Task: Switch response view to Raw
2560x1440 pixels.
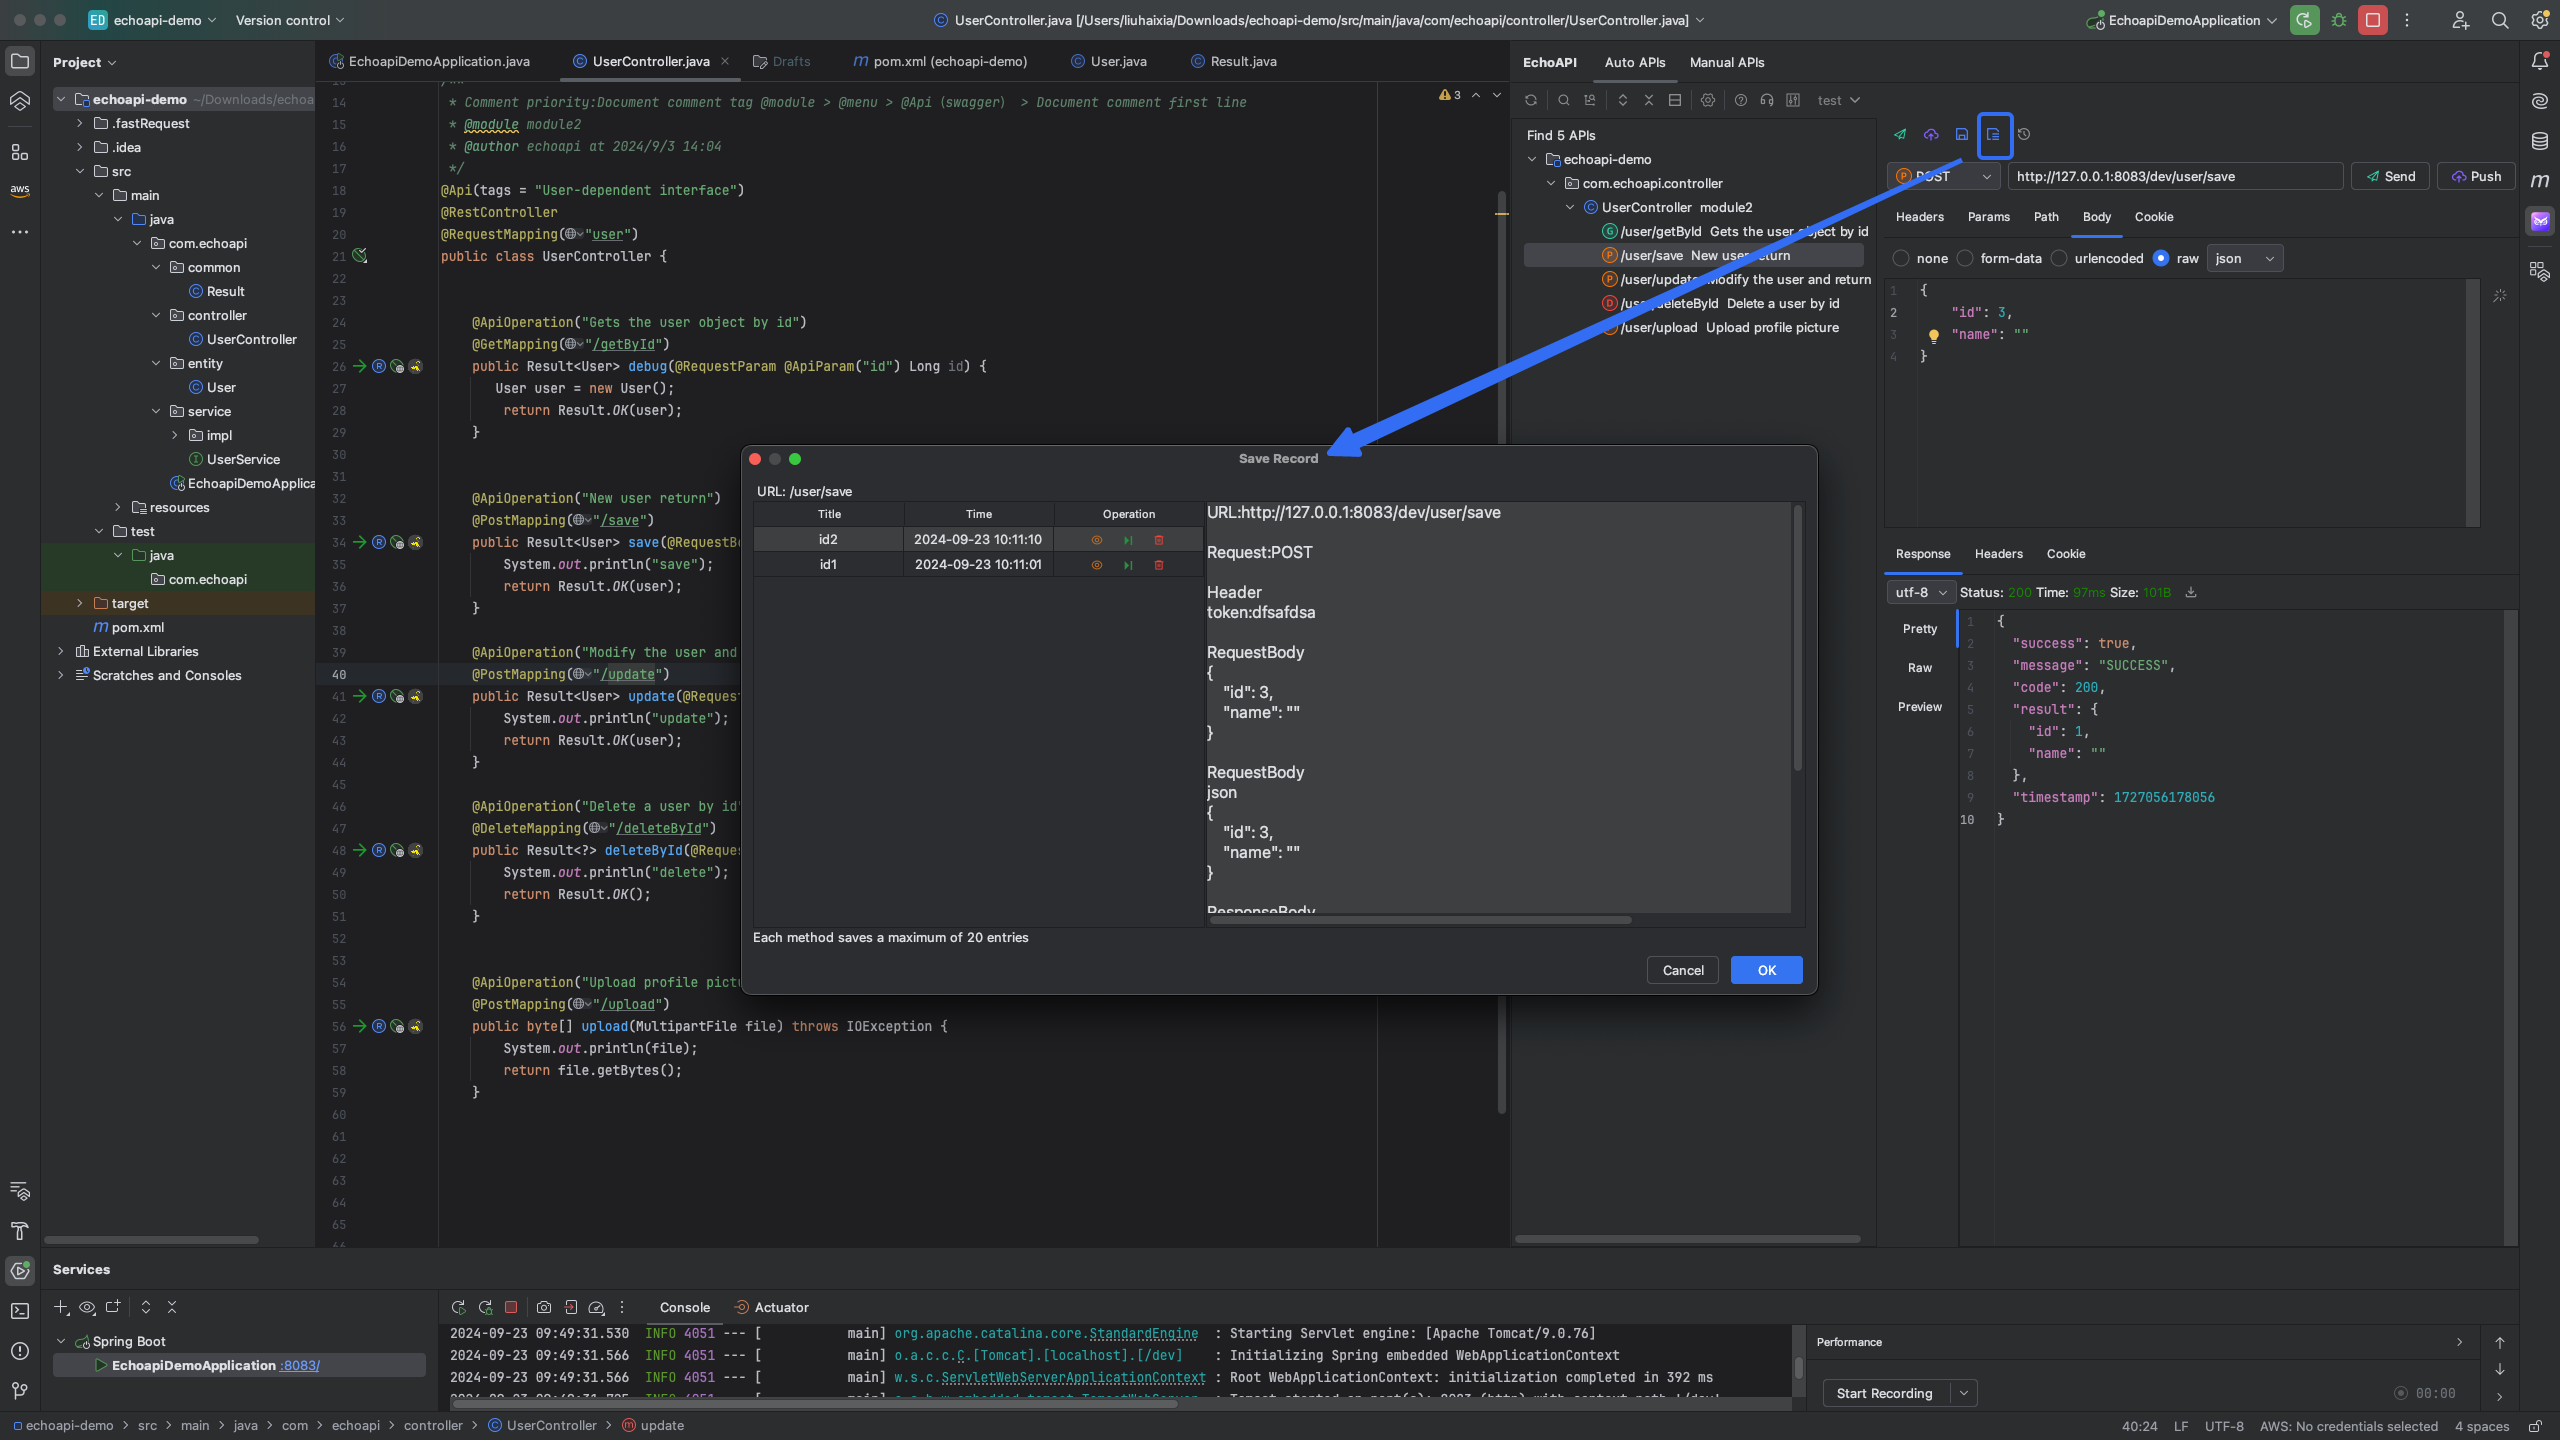Action: pos(1919,668)
